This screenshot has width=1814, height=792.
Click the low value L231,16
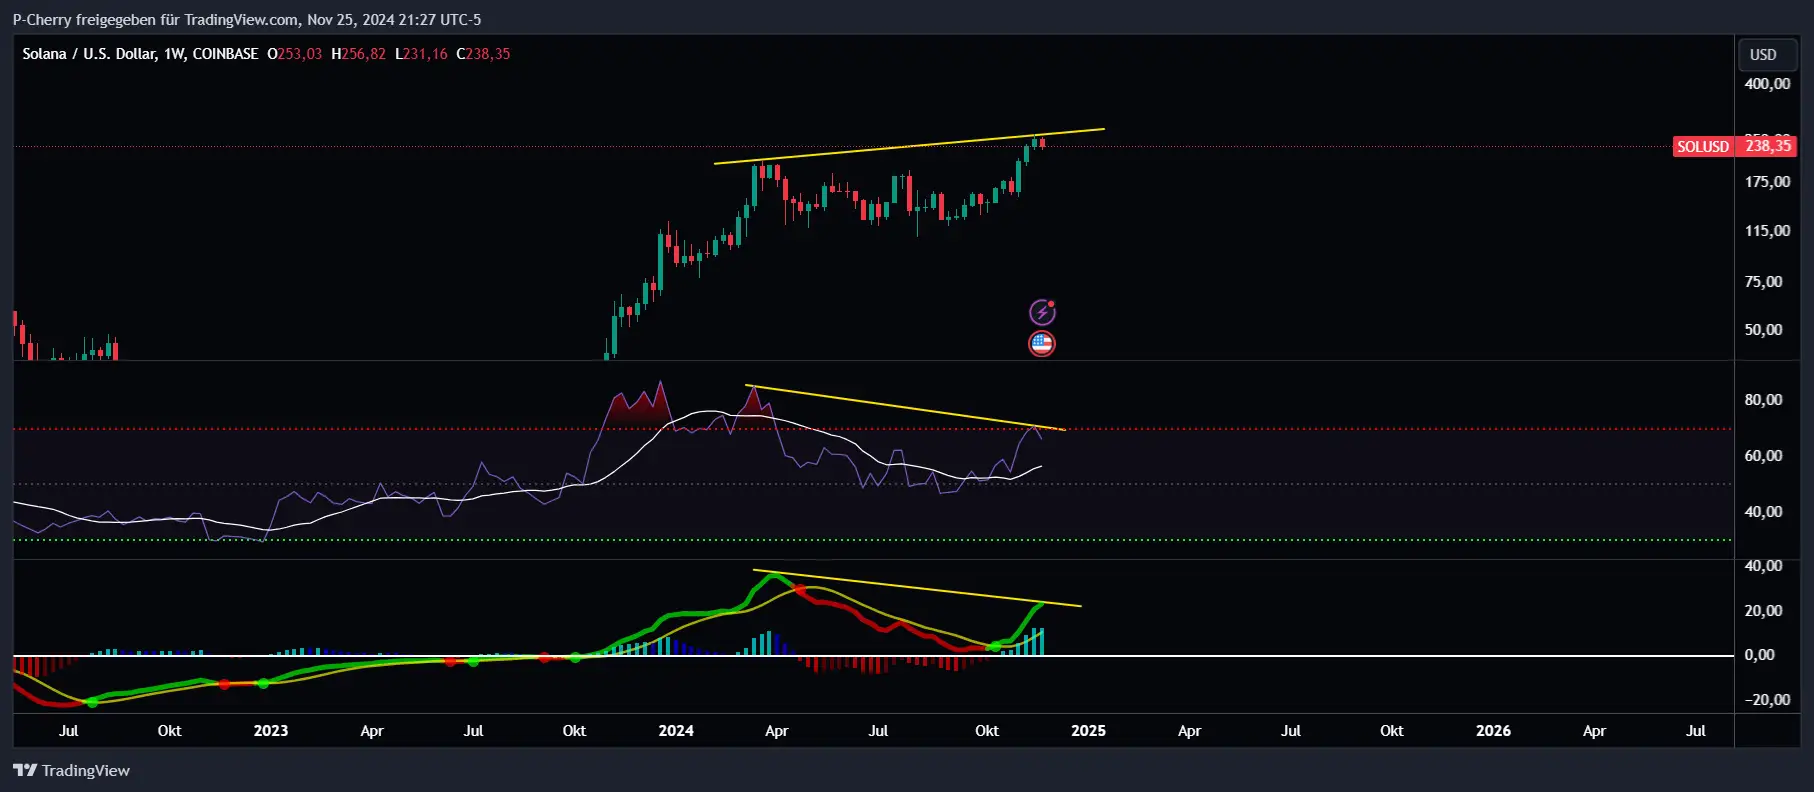tap(421, 54)
